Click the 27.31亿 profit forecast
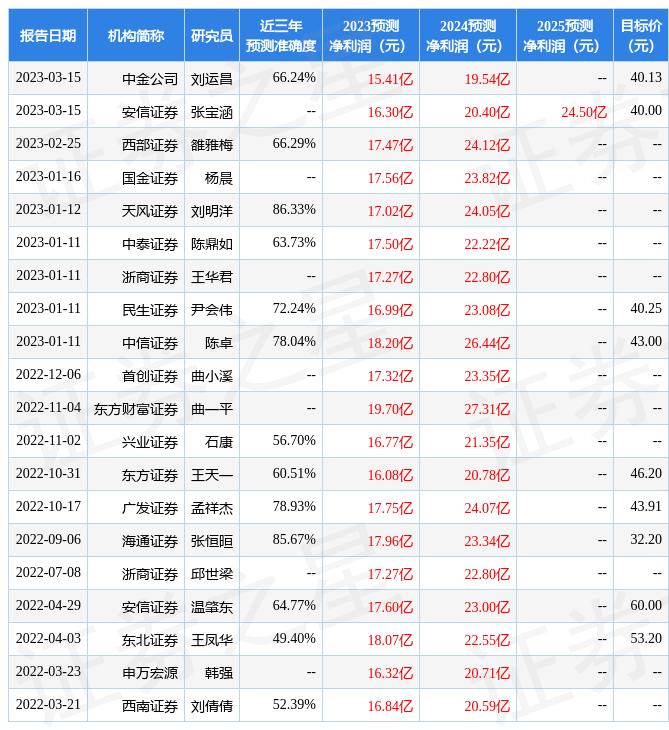Image resolution: width=669 pixels, height=730 pixels. pyautogui.click(x=487, y=409)
